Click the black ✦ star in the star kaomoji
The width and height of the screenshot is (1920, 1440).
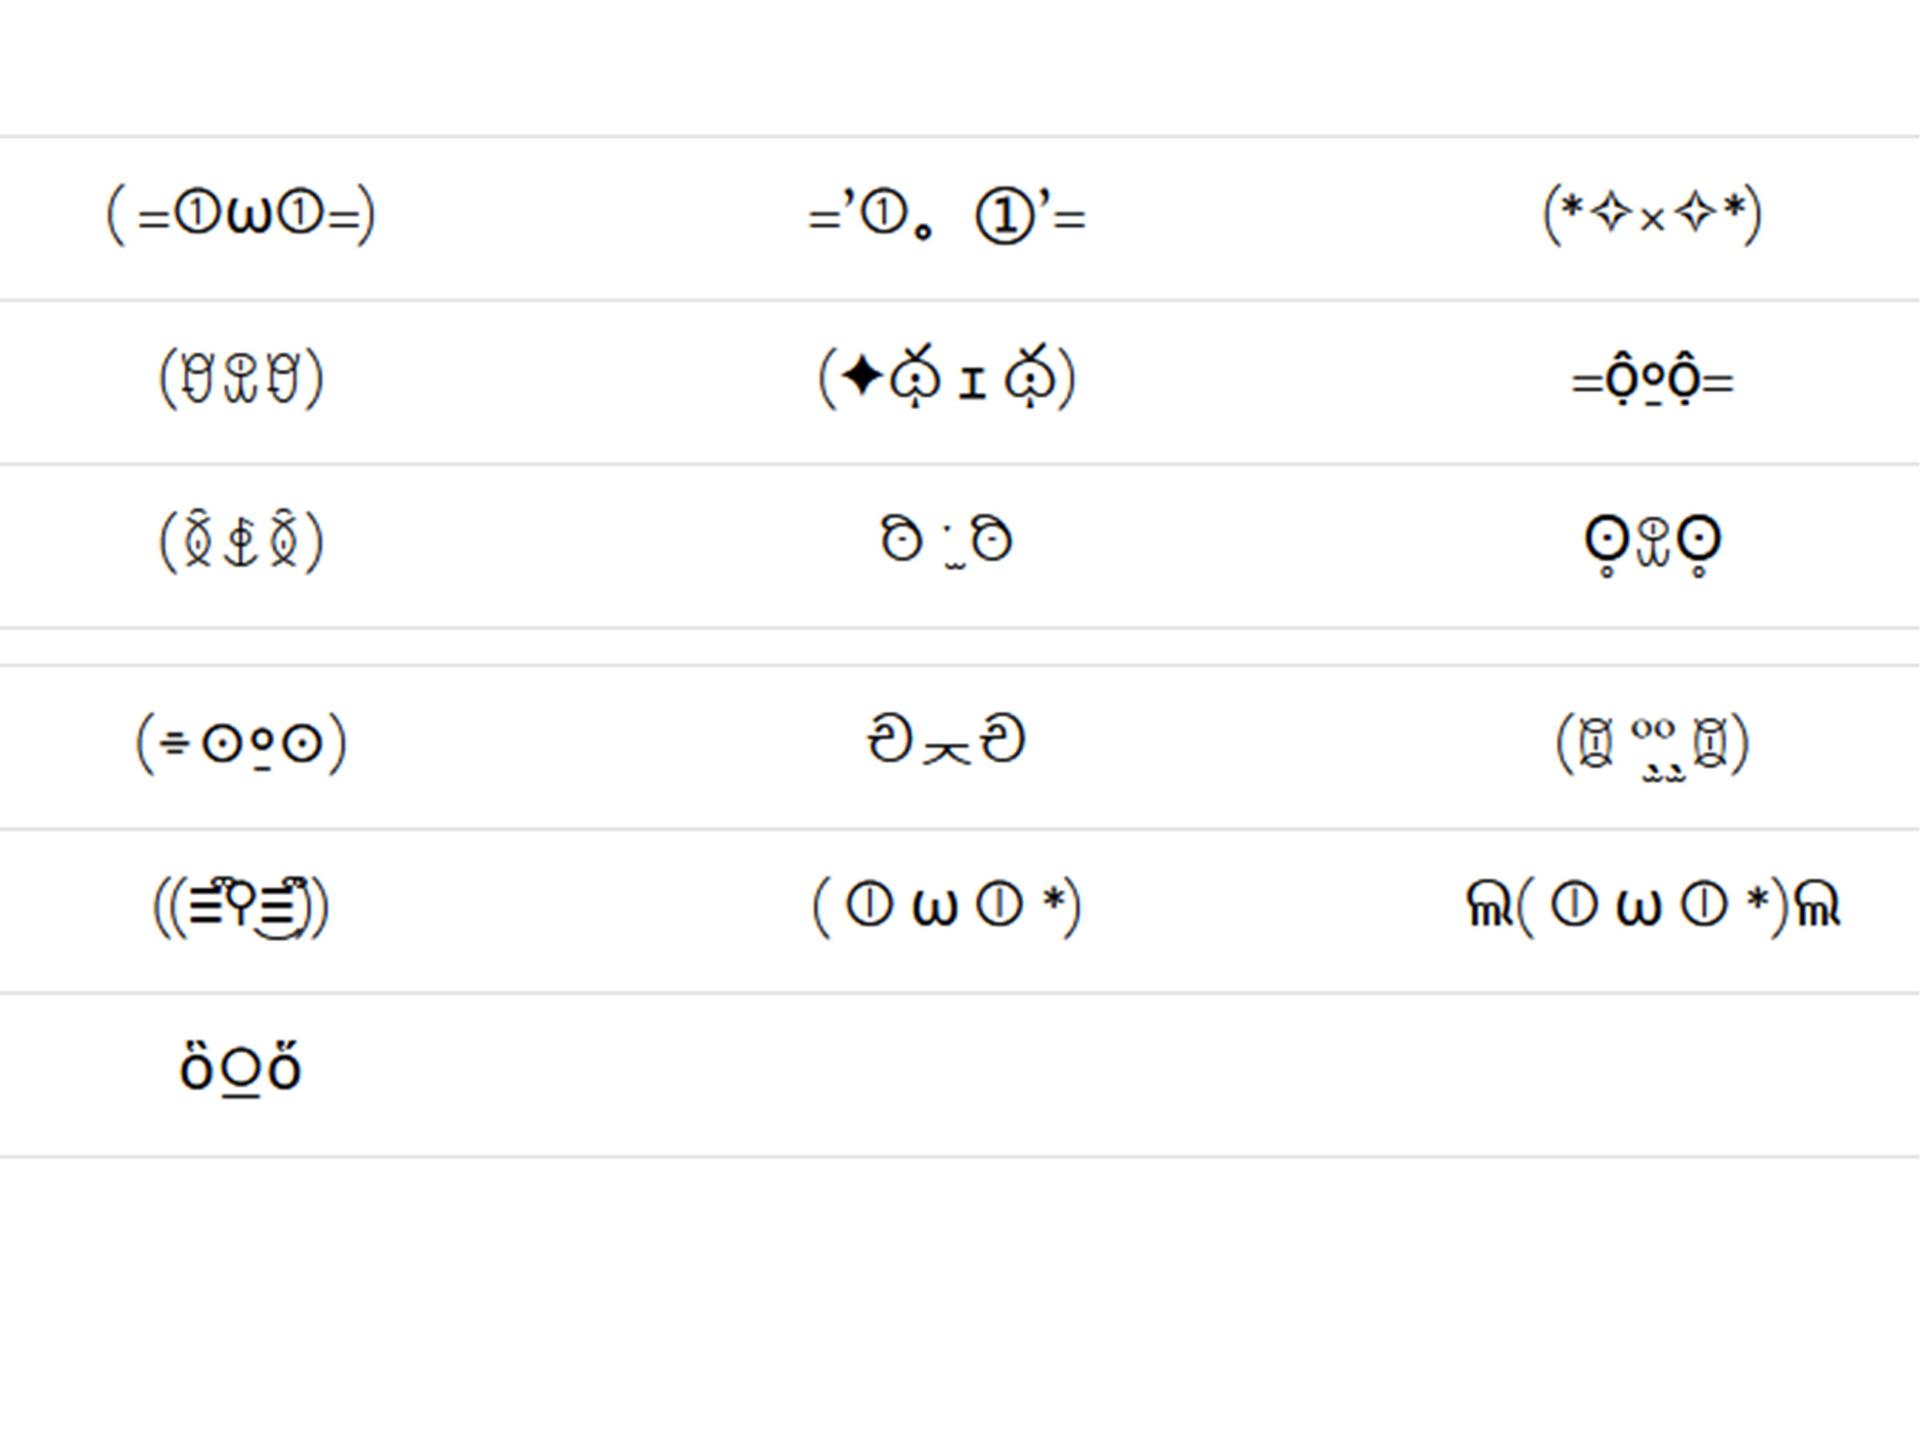coord(862,378)
